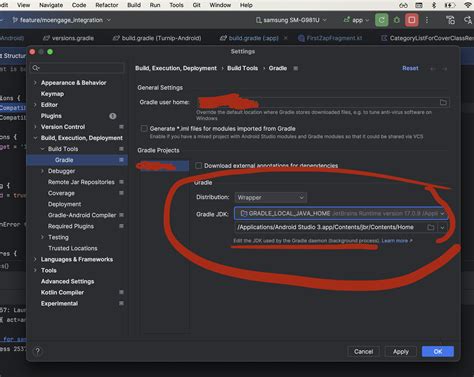The height and width of the screenshot is (377, 474).
Task: Click the Plugins update badge
Action: click(x=113, y=116)
